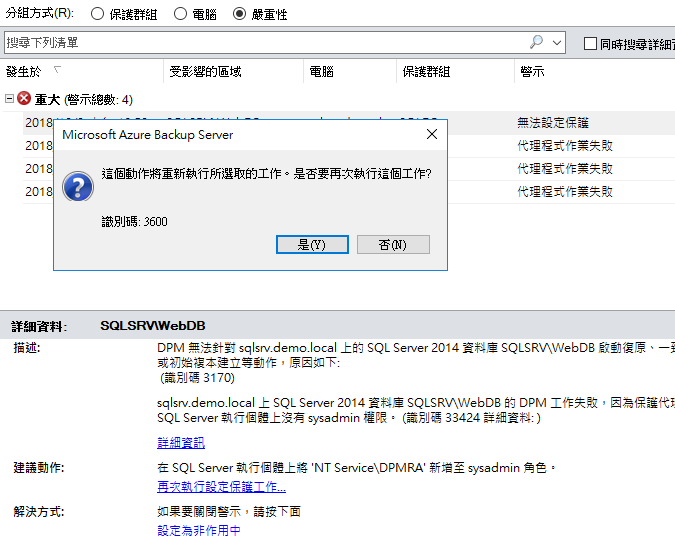Click the 再次執行設定保護工作 link
The image size is (675, 536).
221,487
